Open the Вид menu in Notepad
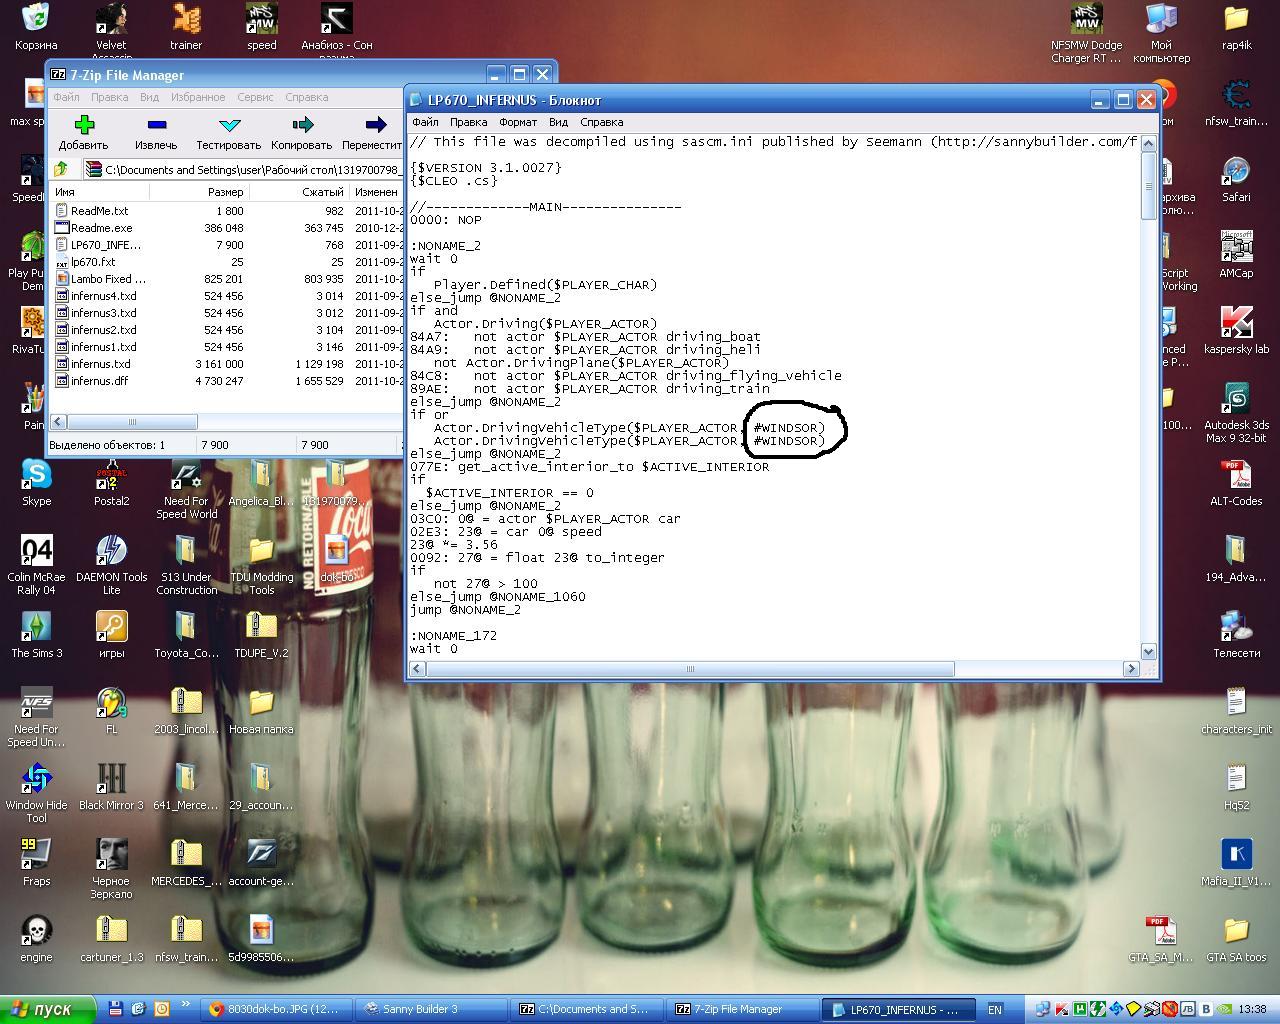Screen dimensions: 1280x1024 coord(558,122)
